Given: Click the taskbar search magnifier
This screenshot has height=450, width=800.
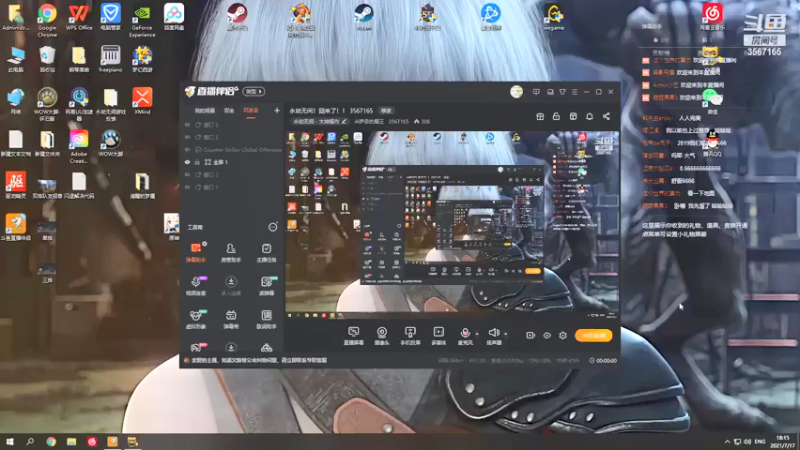Looking at the screenshot, I should click(30, 441).
